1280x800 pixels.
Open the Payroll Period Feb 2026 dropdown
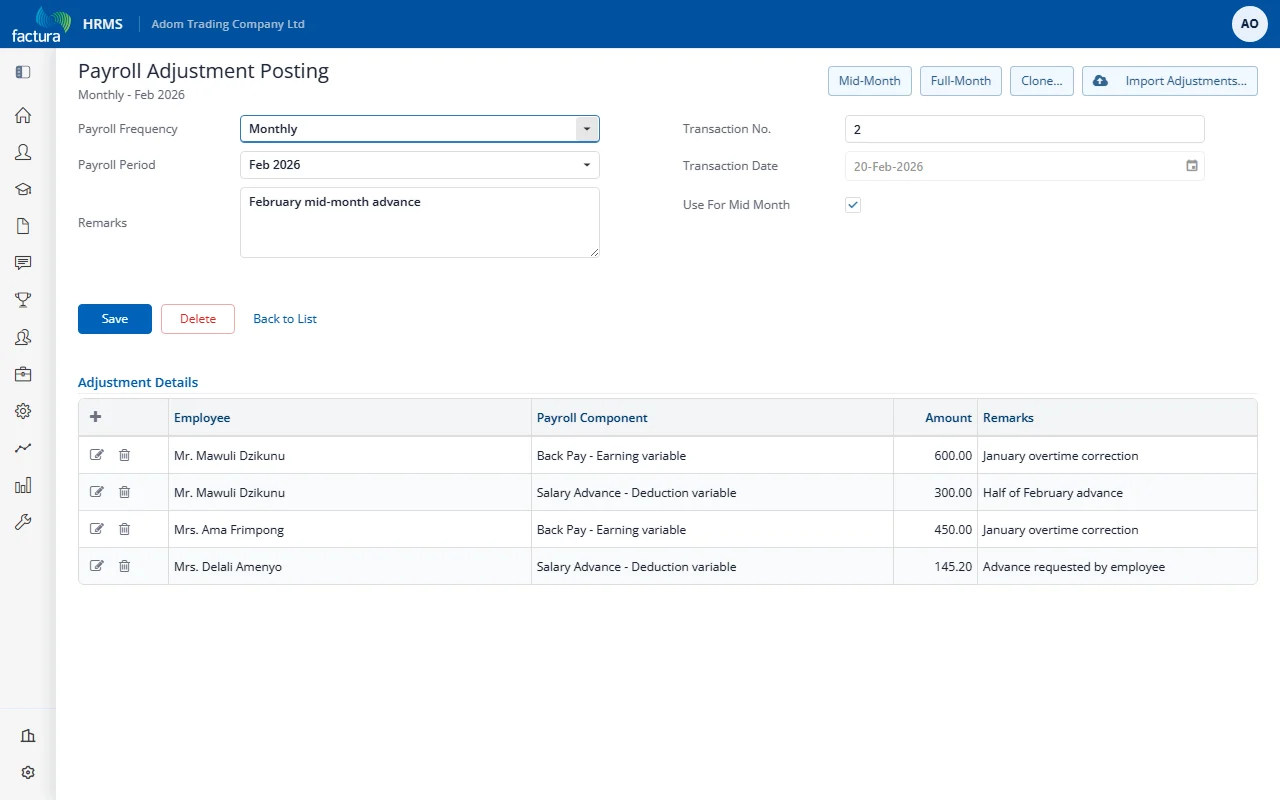[420, 165]
